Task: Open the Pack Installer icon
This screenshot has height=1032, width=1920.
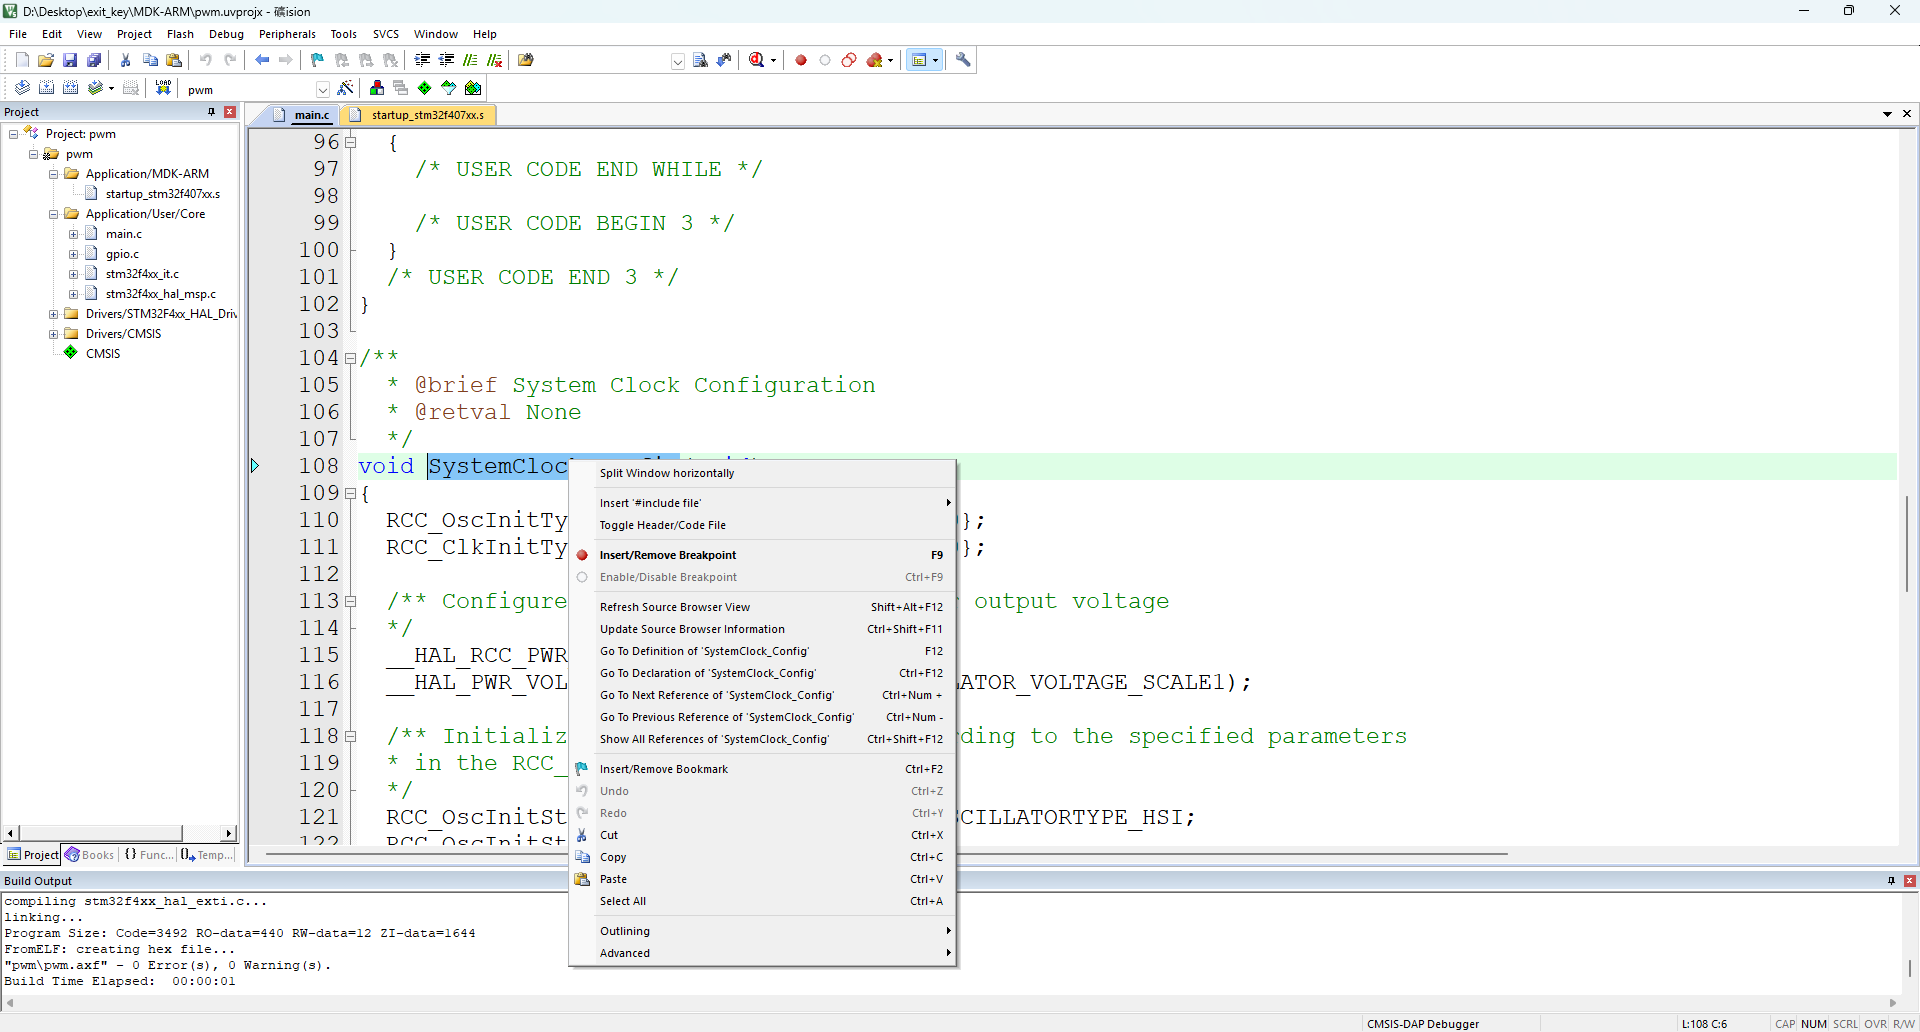Action: (473, 88)
